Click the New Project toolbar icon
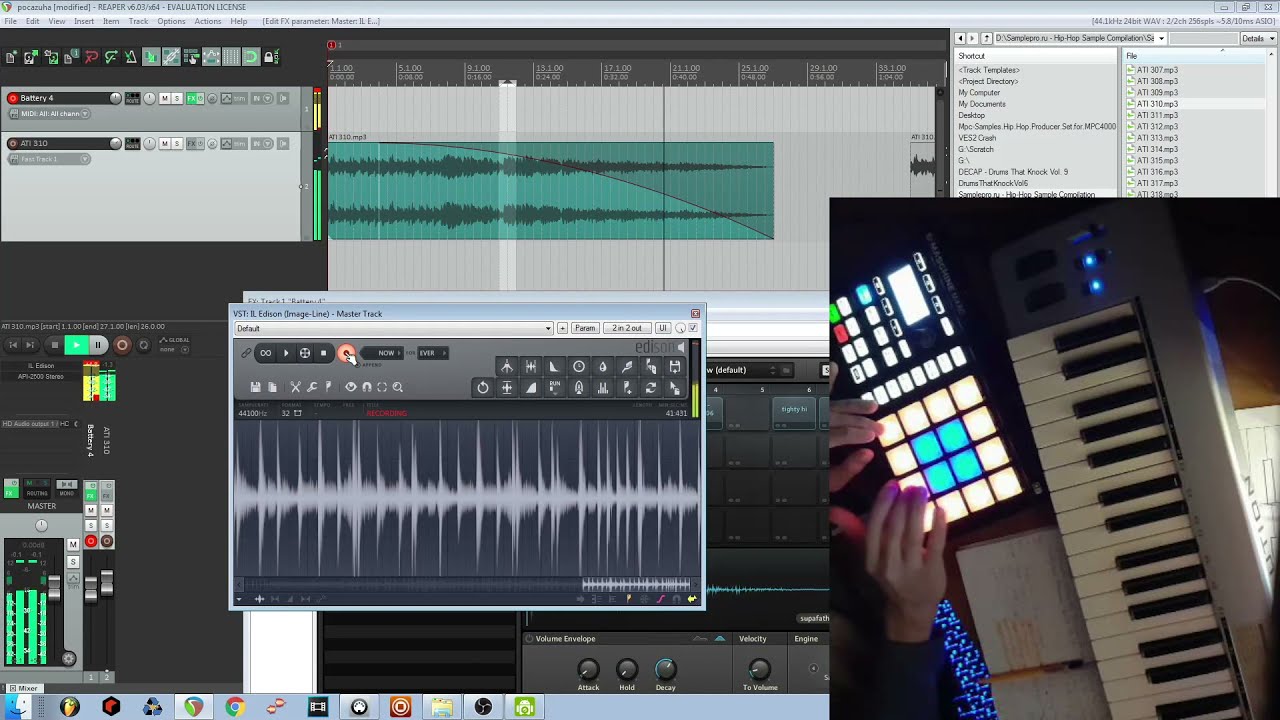1280x720 pixels. pyautogui.click(x=10, y=57)
